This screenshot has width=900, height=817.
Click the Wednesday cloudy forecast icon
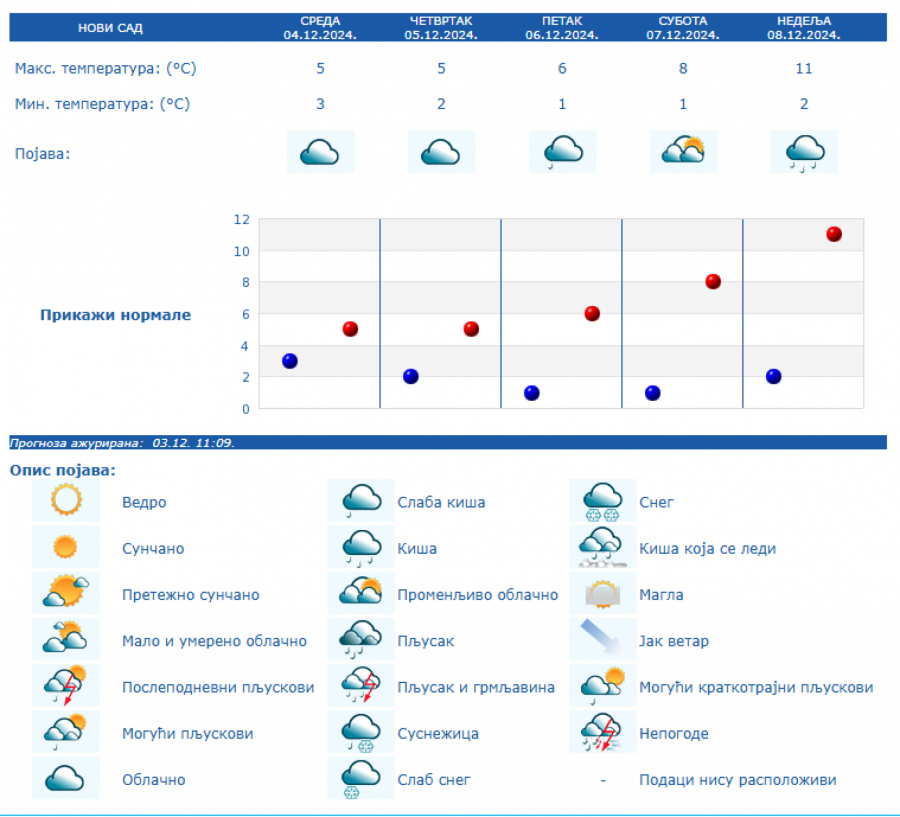tap(320, 152)
